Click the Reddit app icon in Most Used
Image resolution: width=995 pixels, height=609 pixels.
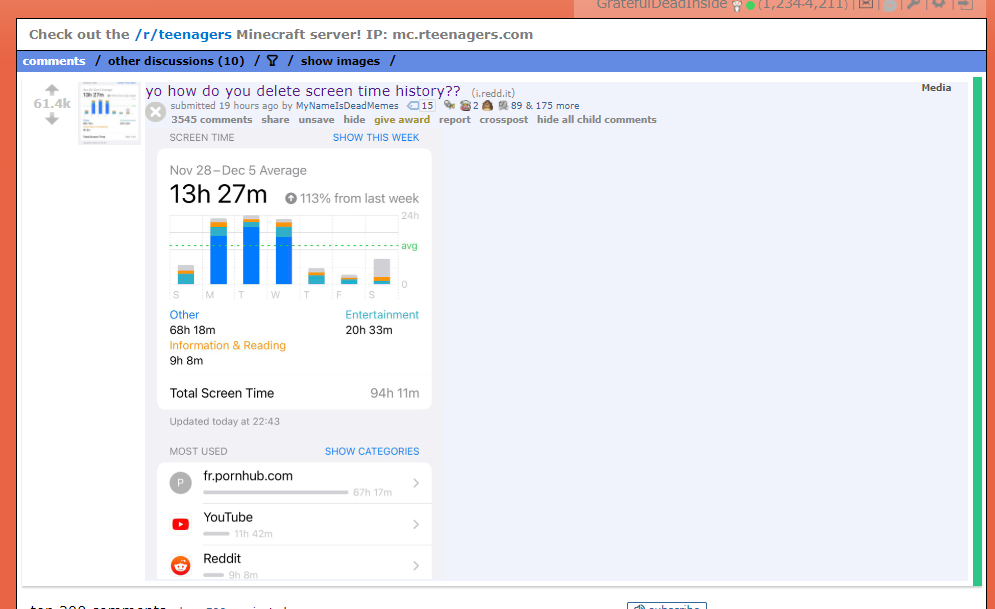tap(180, 565)
